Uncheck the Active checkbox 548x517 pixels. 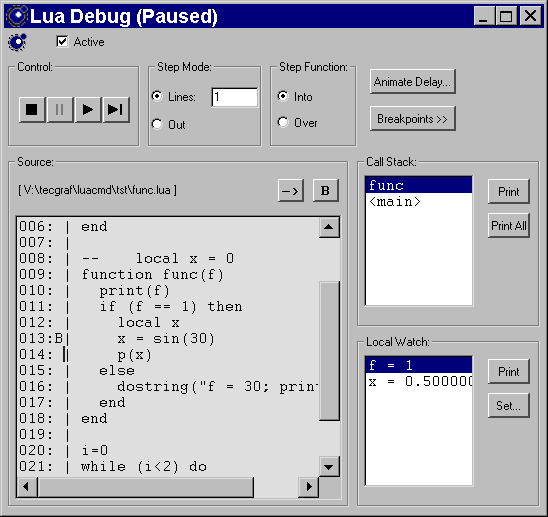[62, 42]
